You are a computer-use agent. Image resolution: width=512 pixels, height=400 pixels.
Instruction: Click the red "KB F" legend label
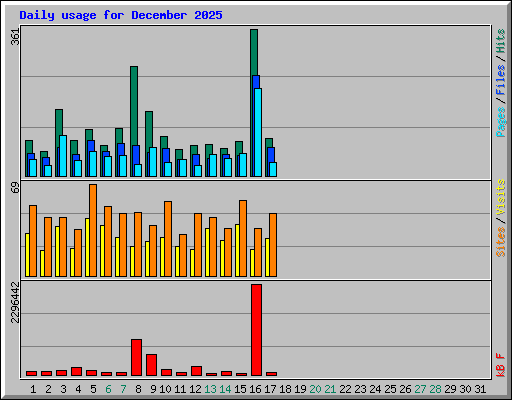click(501, 365)
